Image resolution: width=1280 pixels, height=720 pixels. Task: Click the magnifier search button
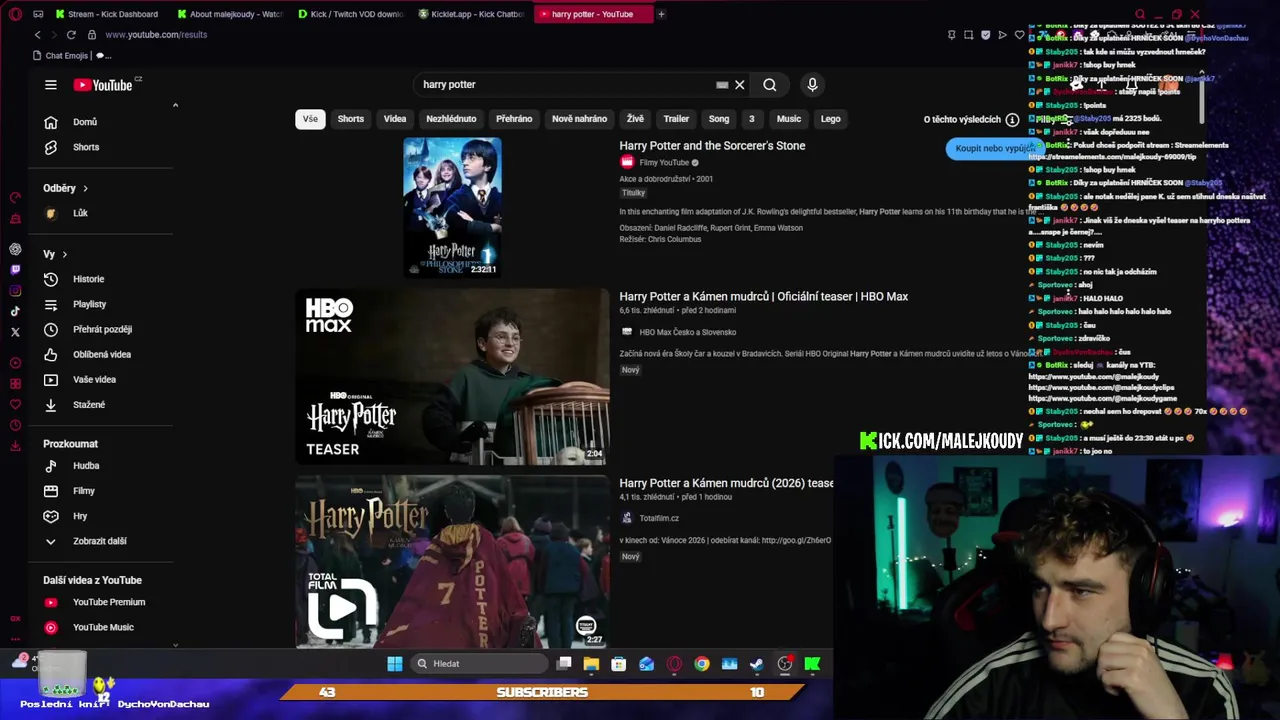point(770,85)
